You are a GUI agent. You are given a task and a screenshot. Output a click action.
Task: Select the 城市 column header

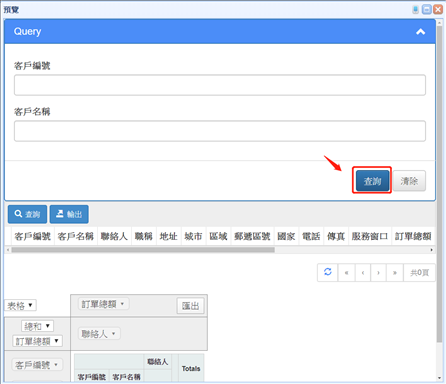193,236
